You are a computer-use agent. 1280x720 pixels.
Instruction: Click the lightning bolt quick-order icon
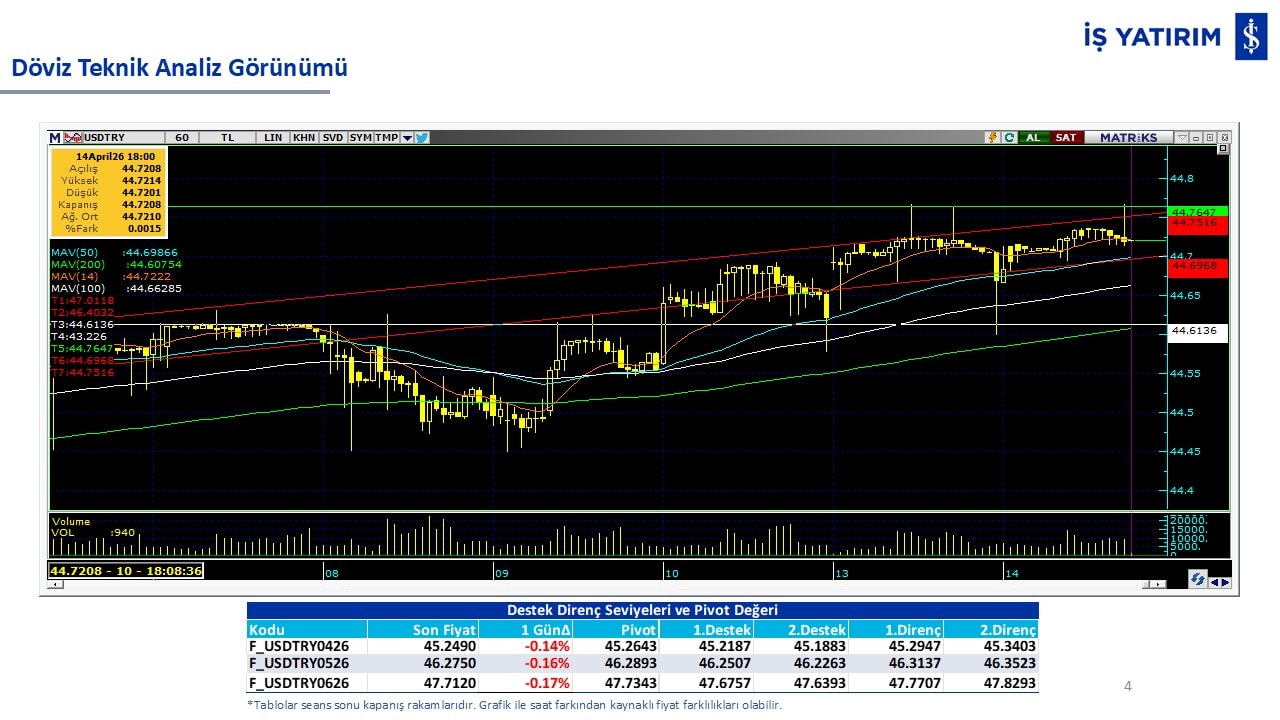pyautogui.click(x=992, y=137)
